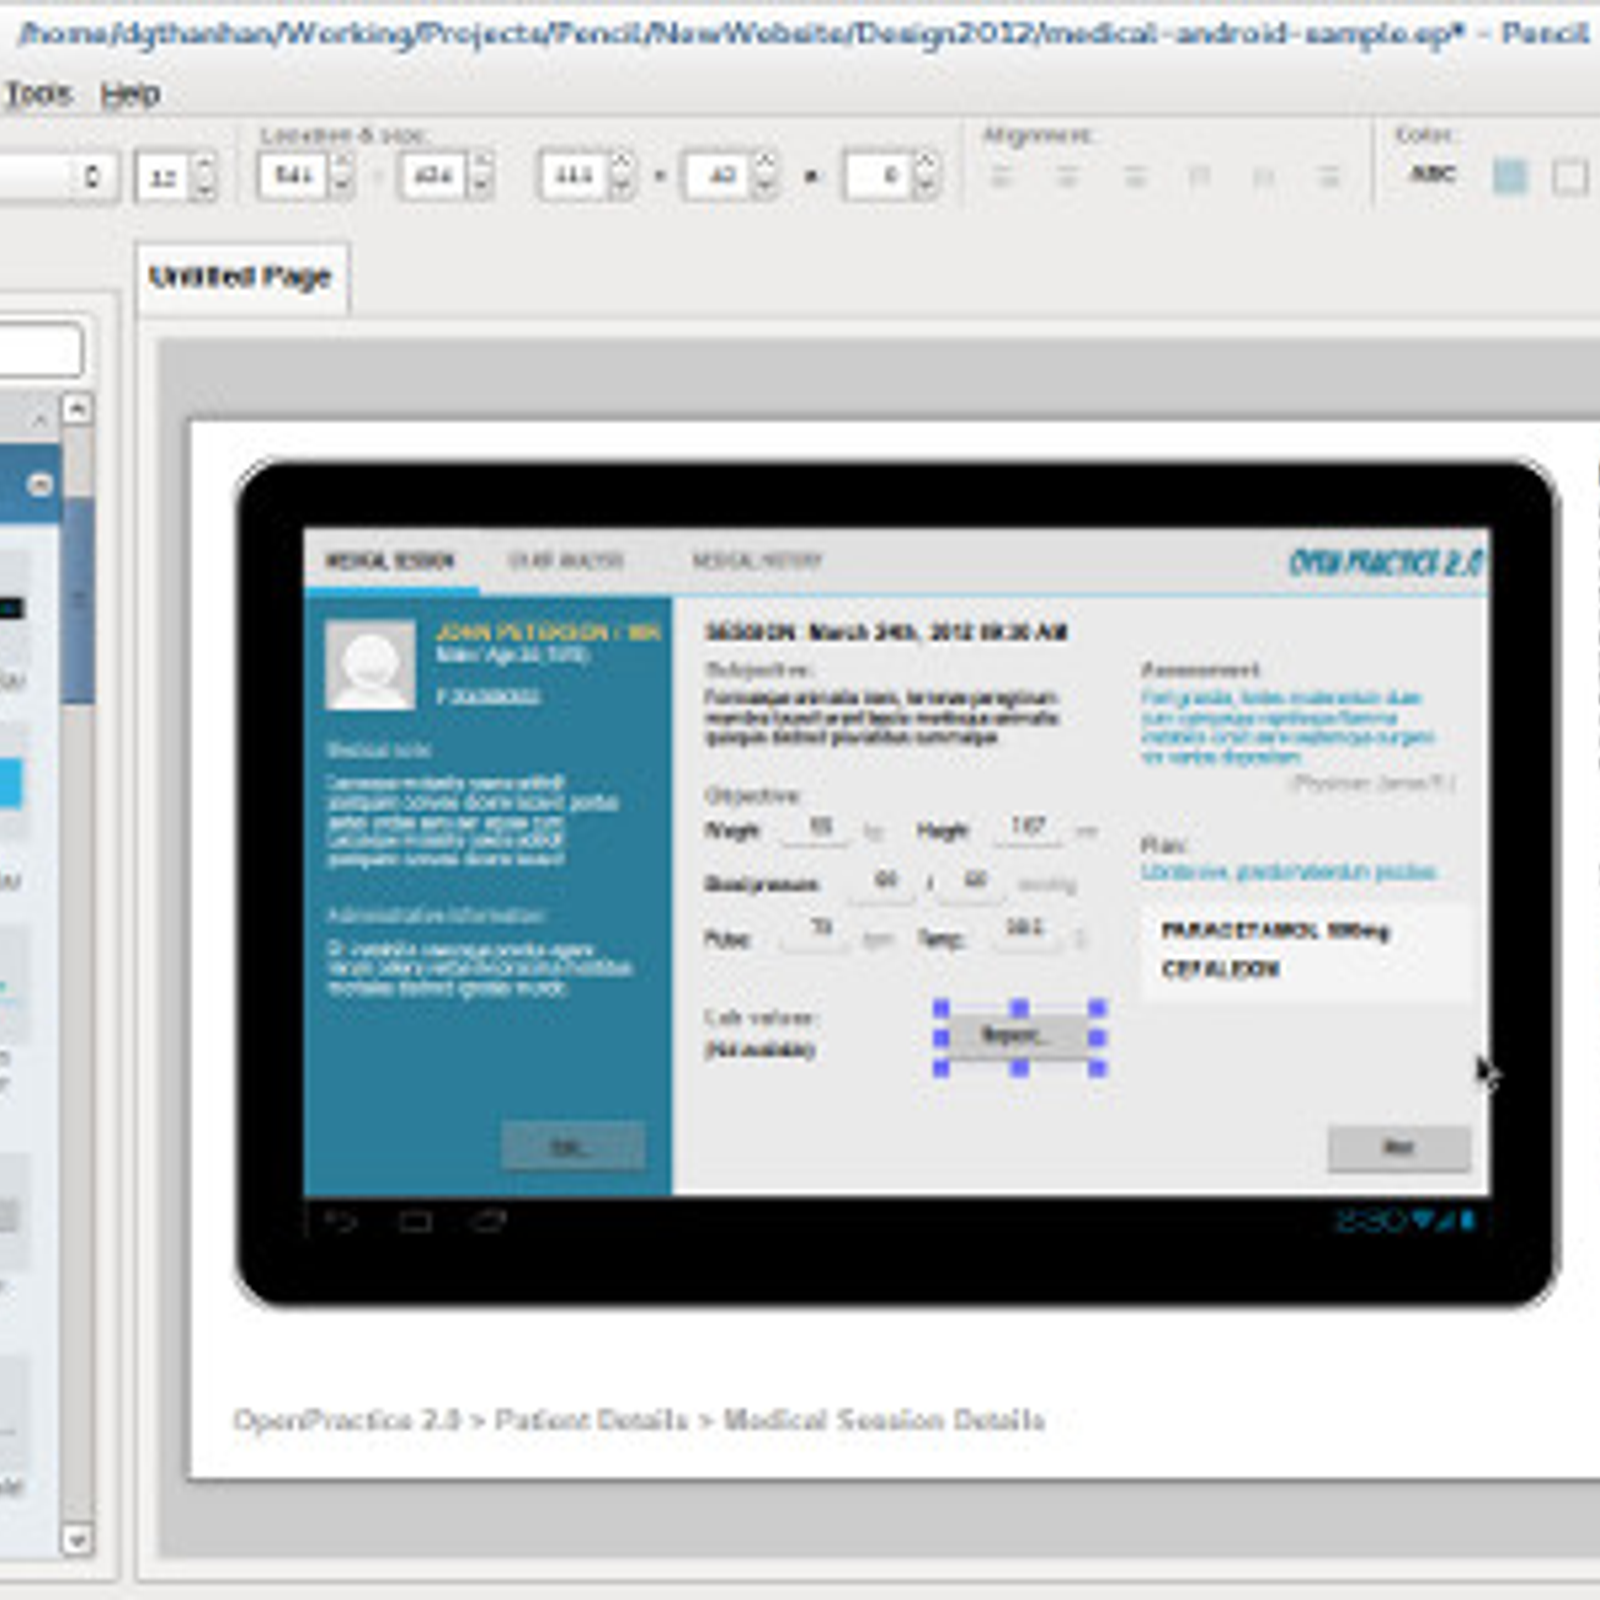Click the width field showing 111

point(574,176)
